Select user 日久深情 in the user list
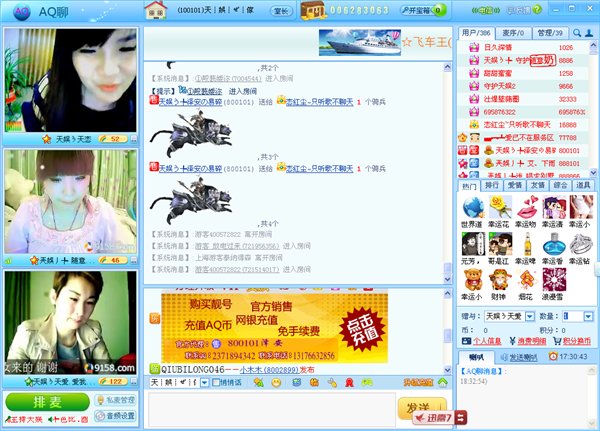 523,47
